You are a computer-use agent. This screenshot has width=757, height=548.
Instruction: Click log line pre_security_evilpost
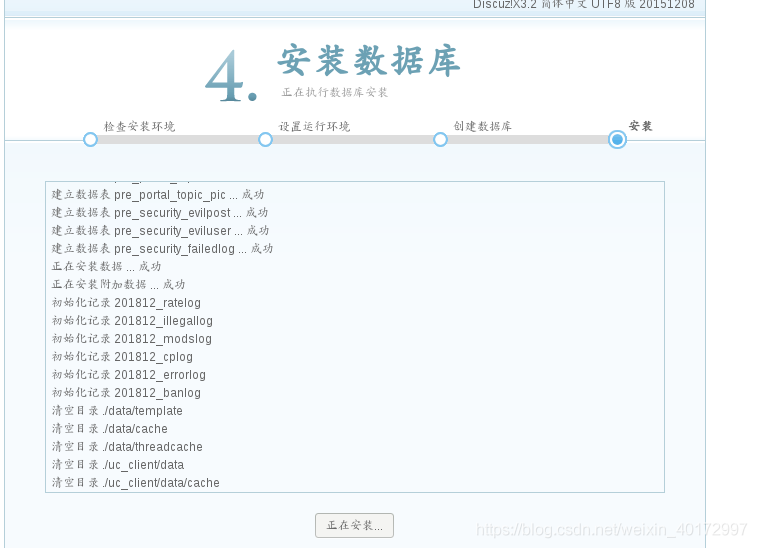pos(160,212)
